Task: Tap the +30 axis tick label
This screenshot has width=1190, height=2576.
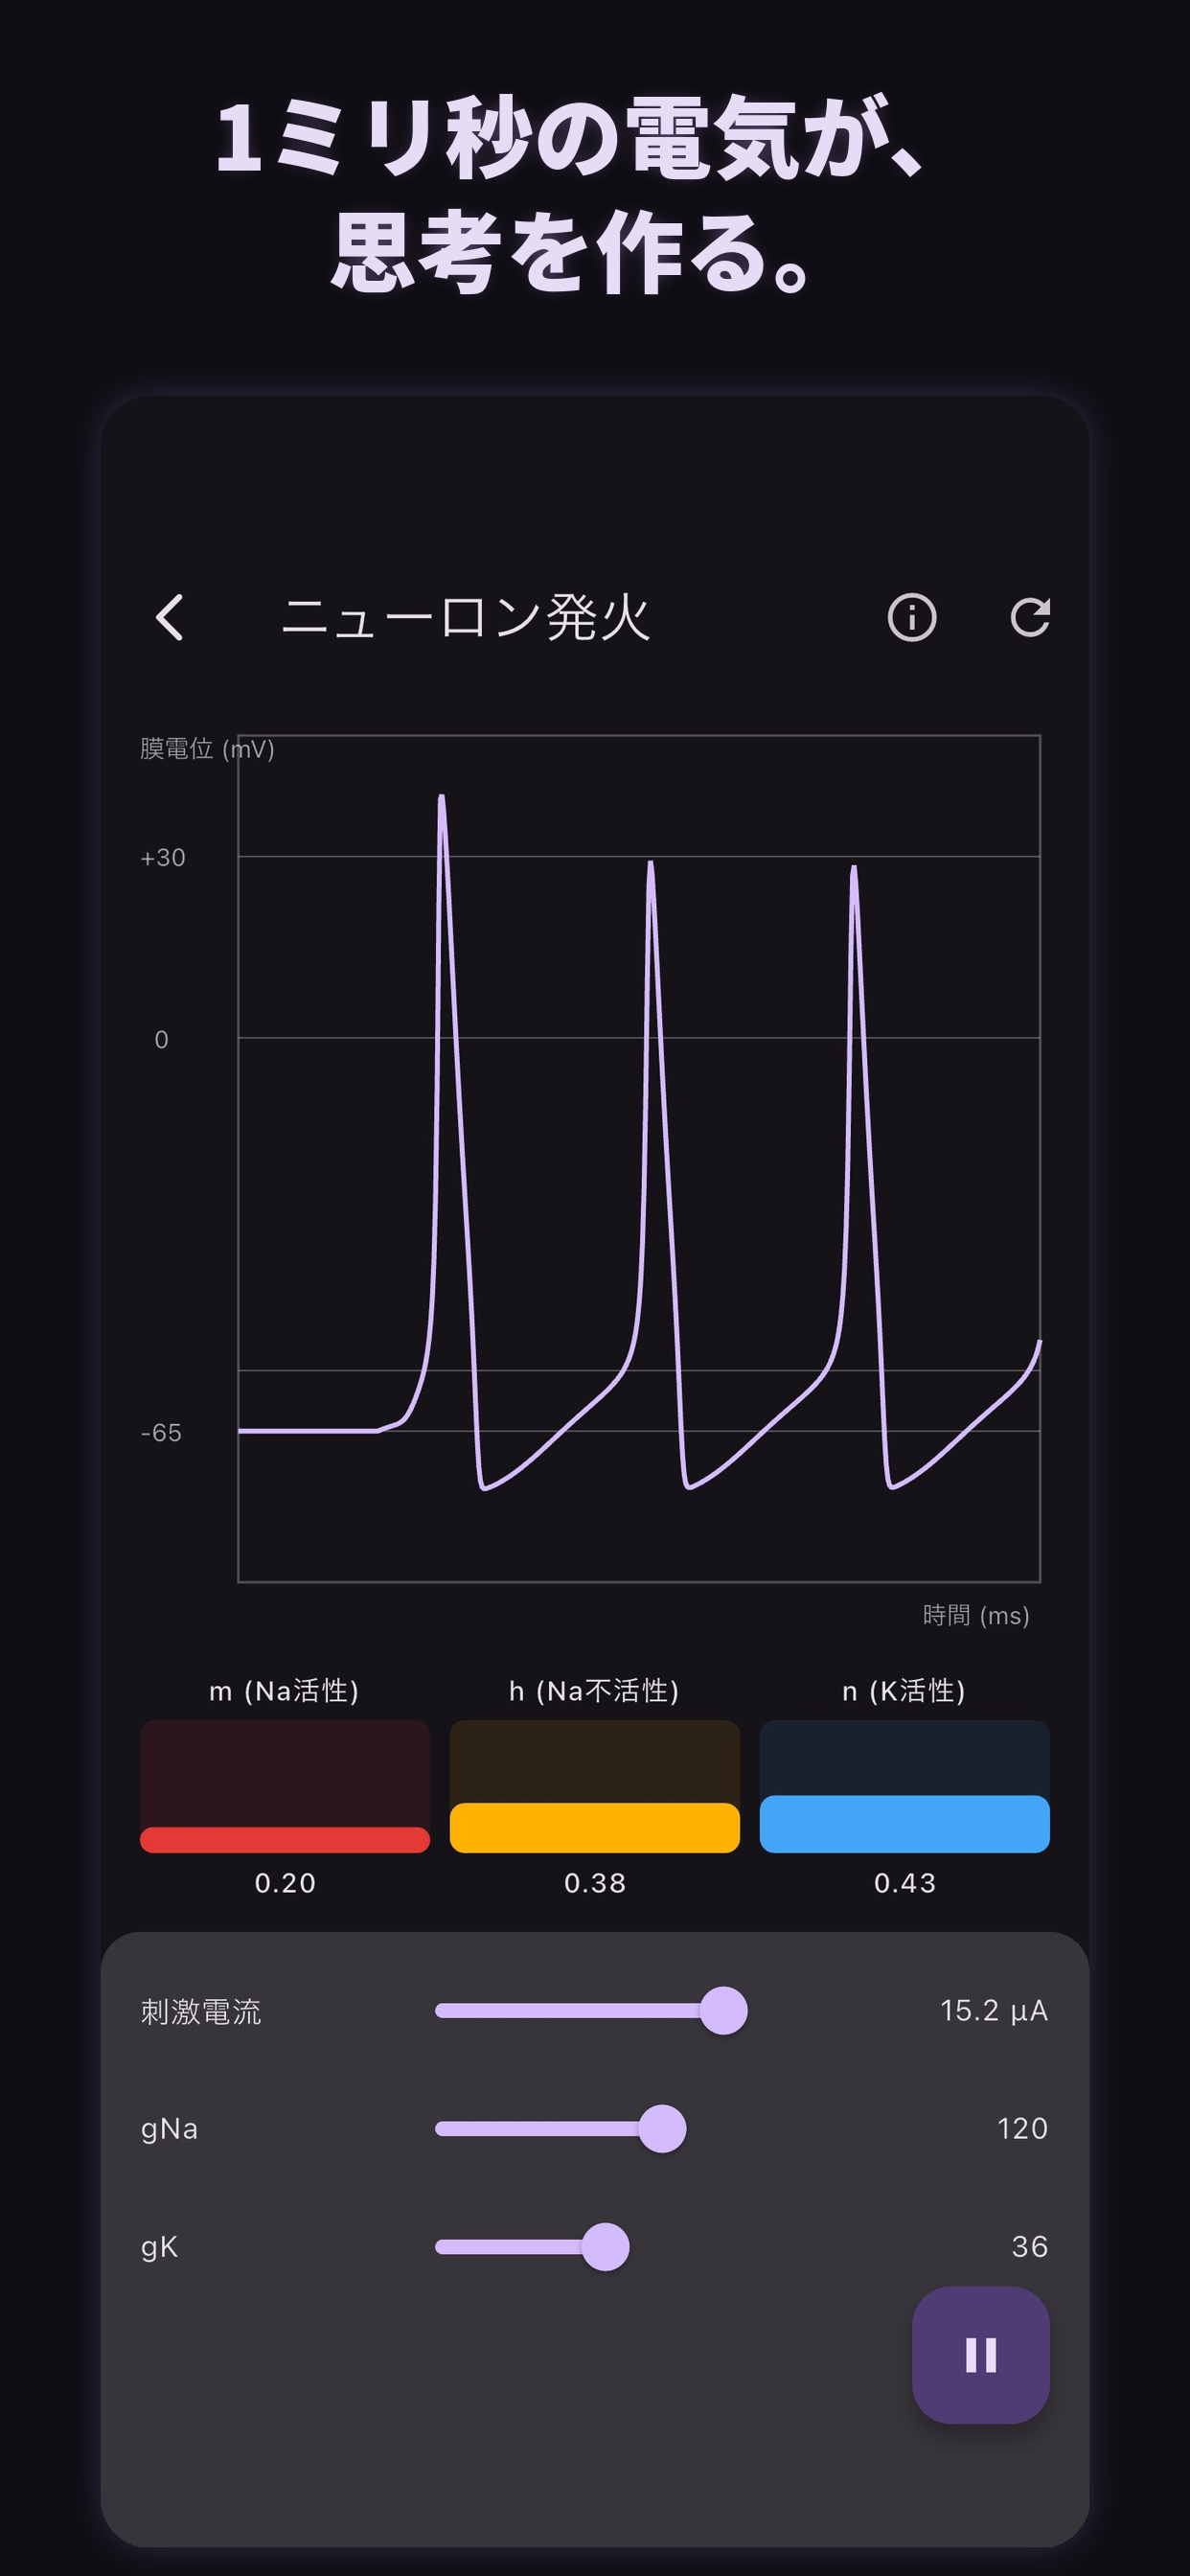Action: 163,858
